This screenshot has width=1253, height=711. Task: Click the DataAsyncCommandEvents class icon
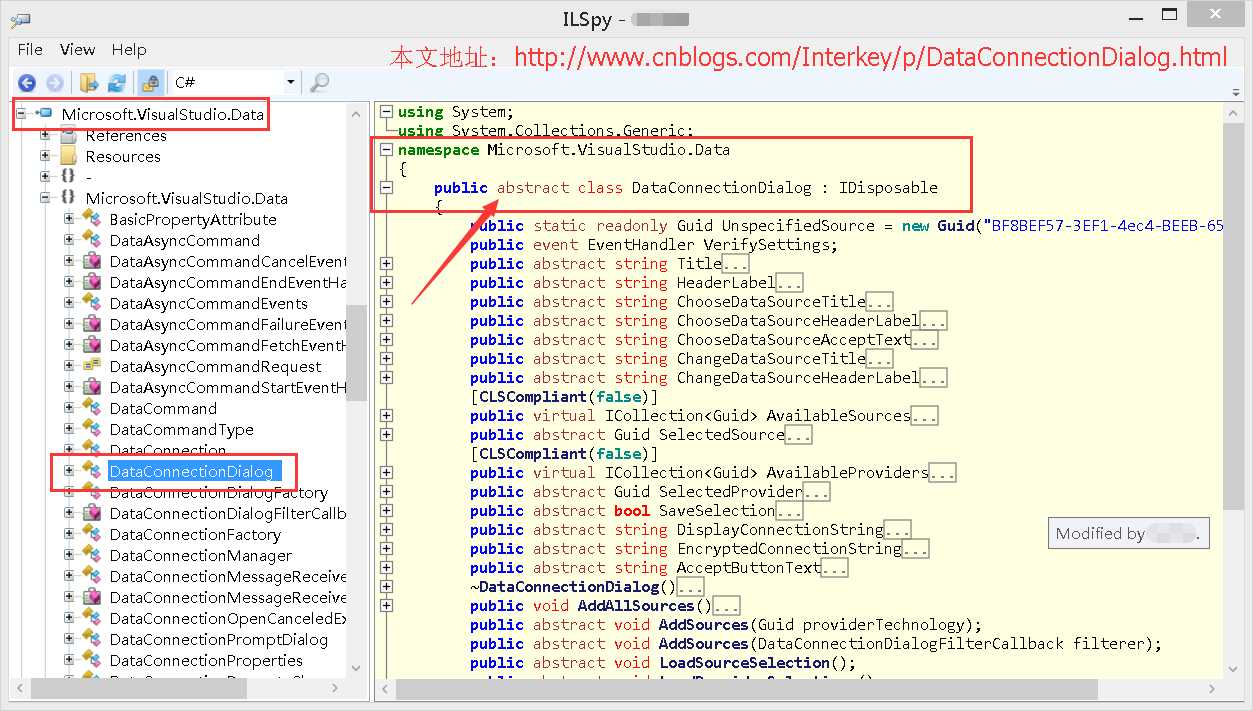click(x=92, y=303)
